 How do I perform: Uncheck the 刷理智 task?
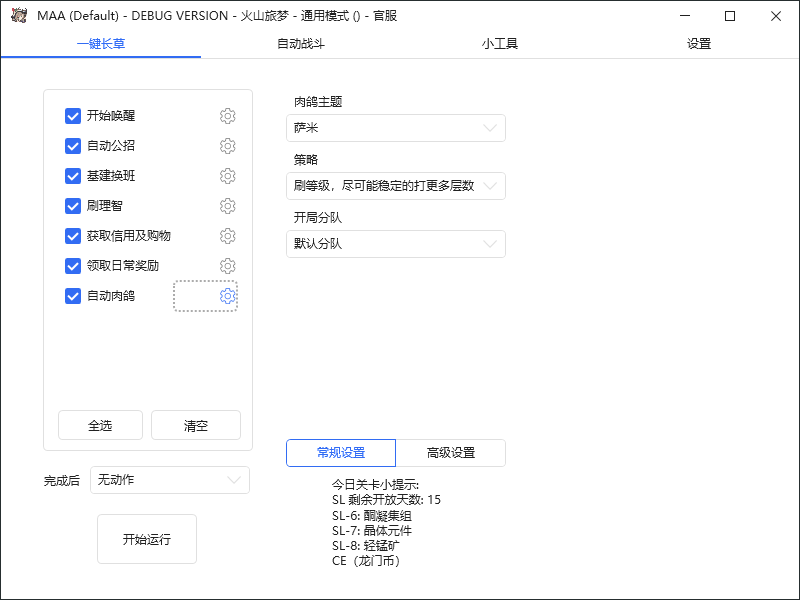click(72, 206)
